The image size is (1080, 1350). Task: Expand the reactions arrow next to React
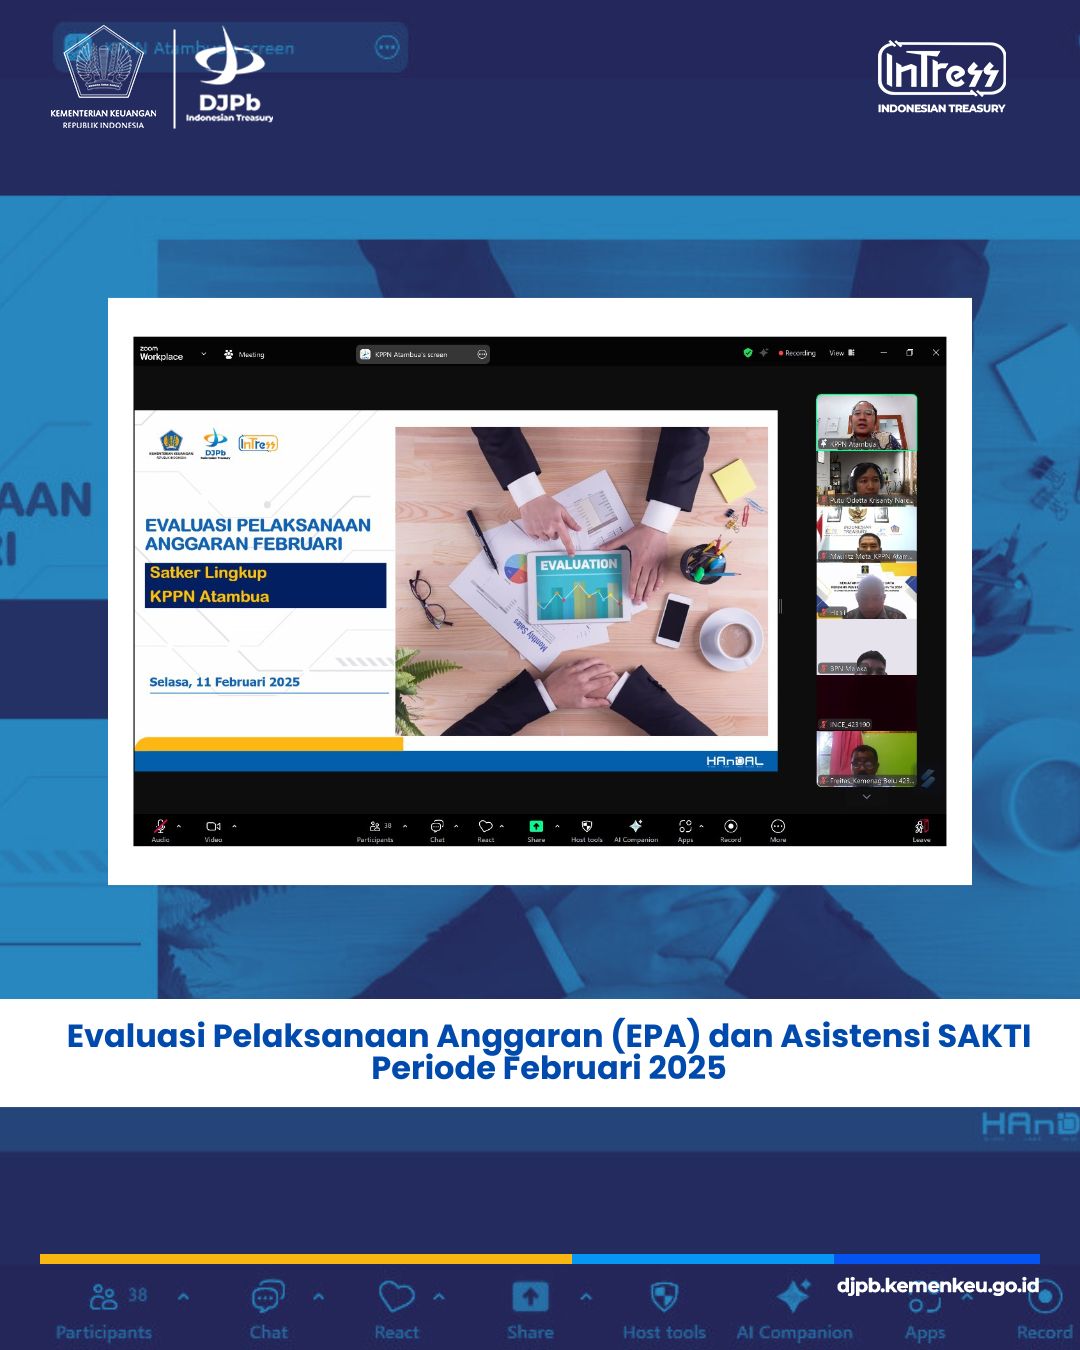[x=502, y=826]
